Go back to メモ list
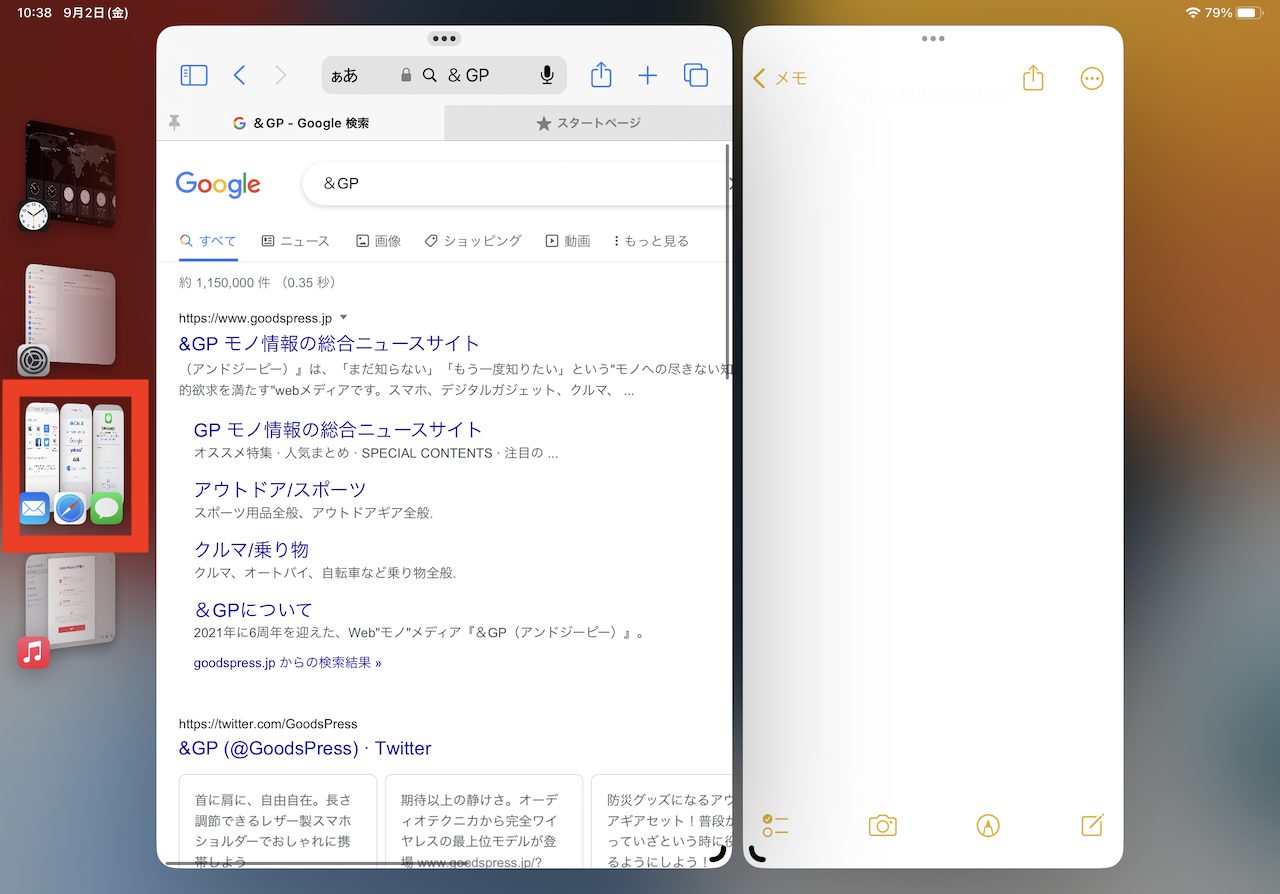The width and height of the screenshot is (1280, 894). 780,78
